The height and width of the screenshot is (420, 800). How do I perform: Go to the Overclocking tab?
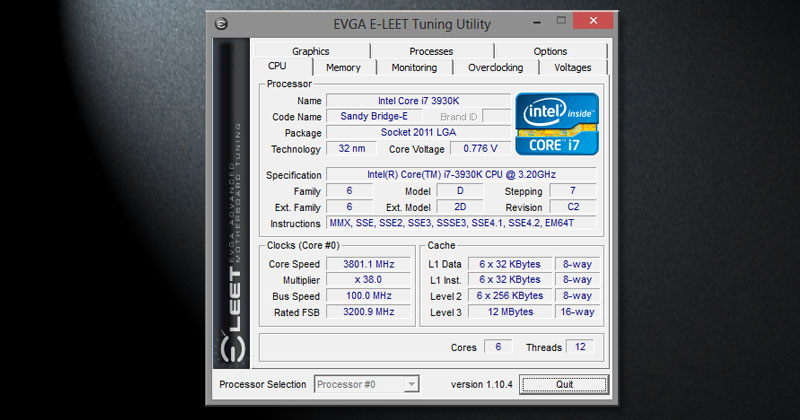point(495,67)
